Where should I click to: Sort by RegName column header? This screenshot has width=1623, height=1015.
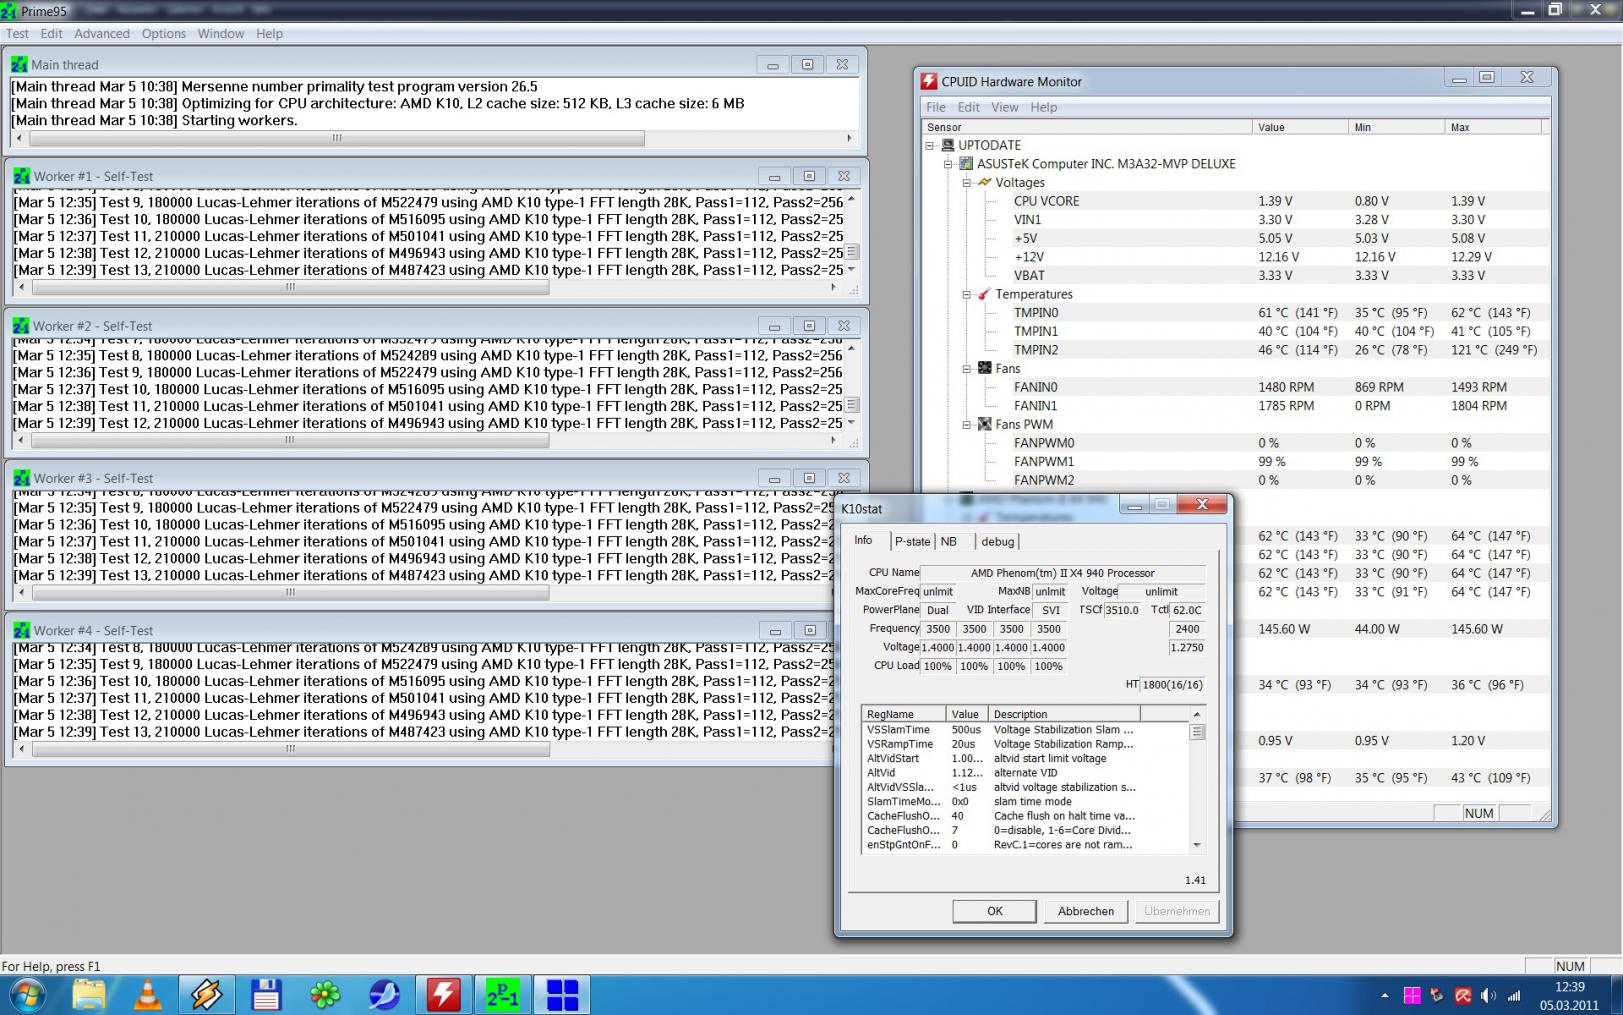pyautogui.click(x=904, y=714)
